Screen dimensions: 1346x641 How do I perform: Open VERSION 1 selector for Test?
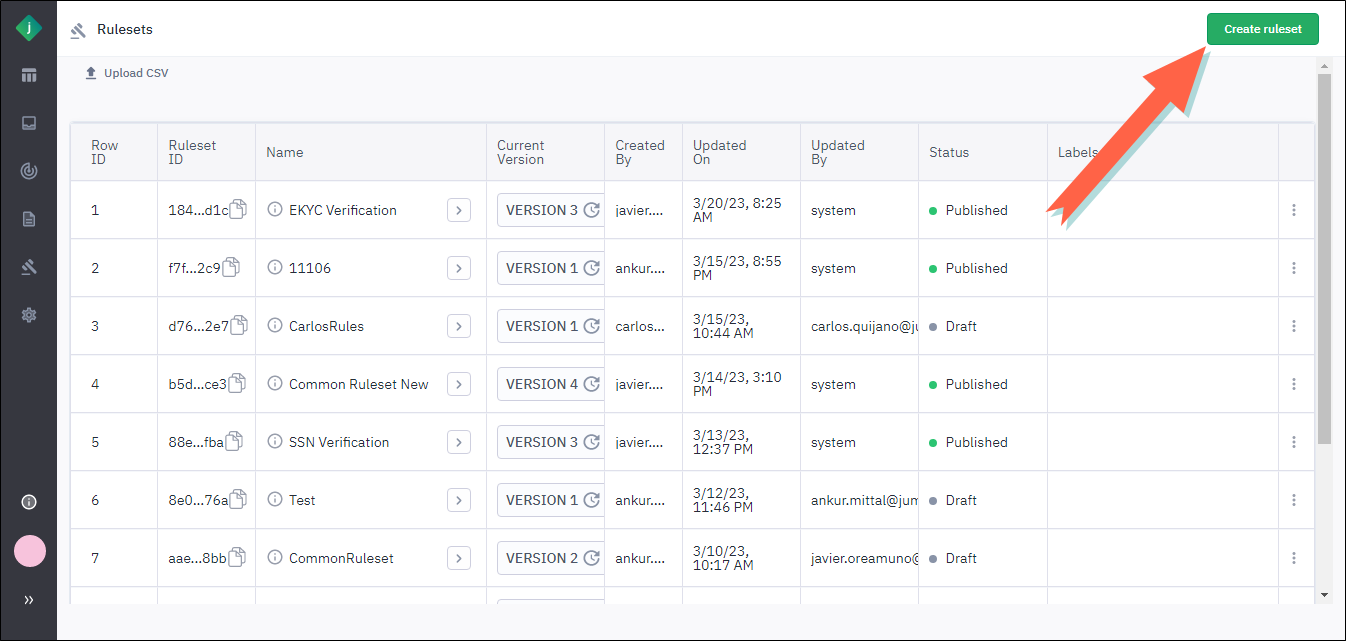point(550,500)
